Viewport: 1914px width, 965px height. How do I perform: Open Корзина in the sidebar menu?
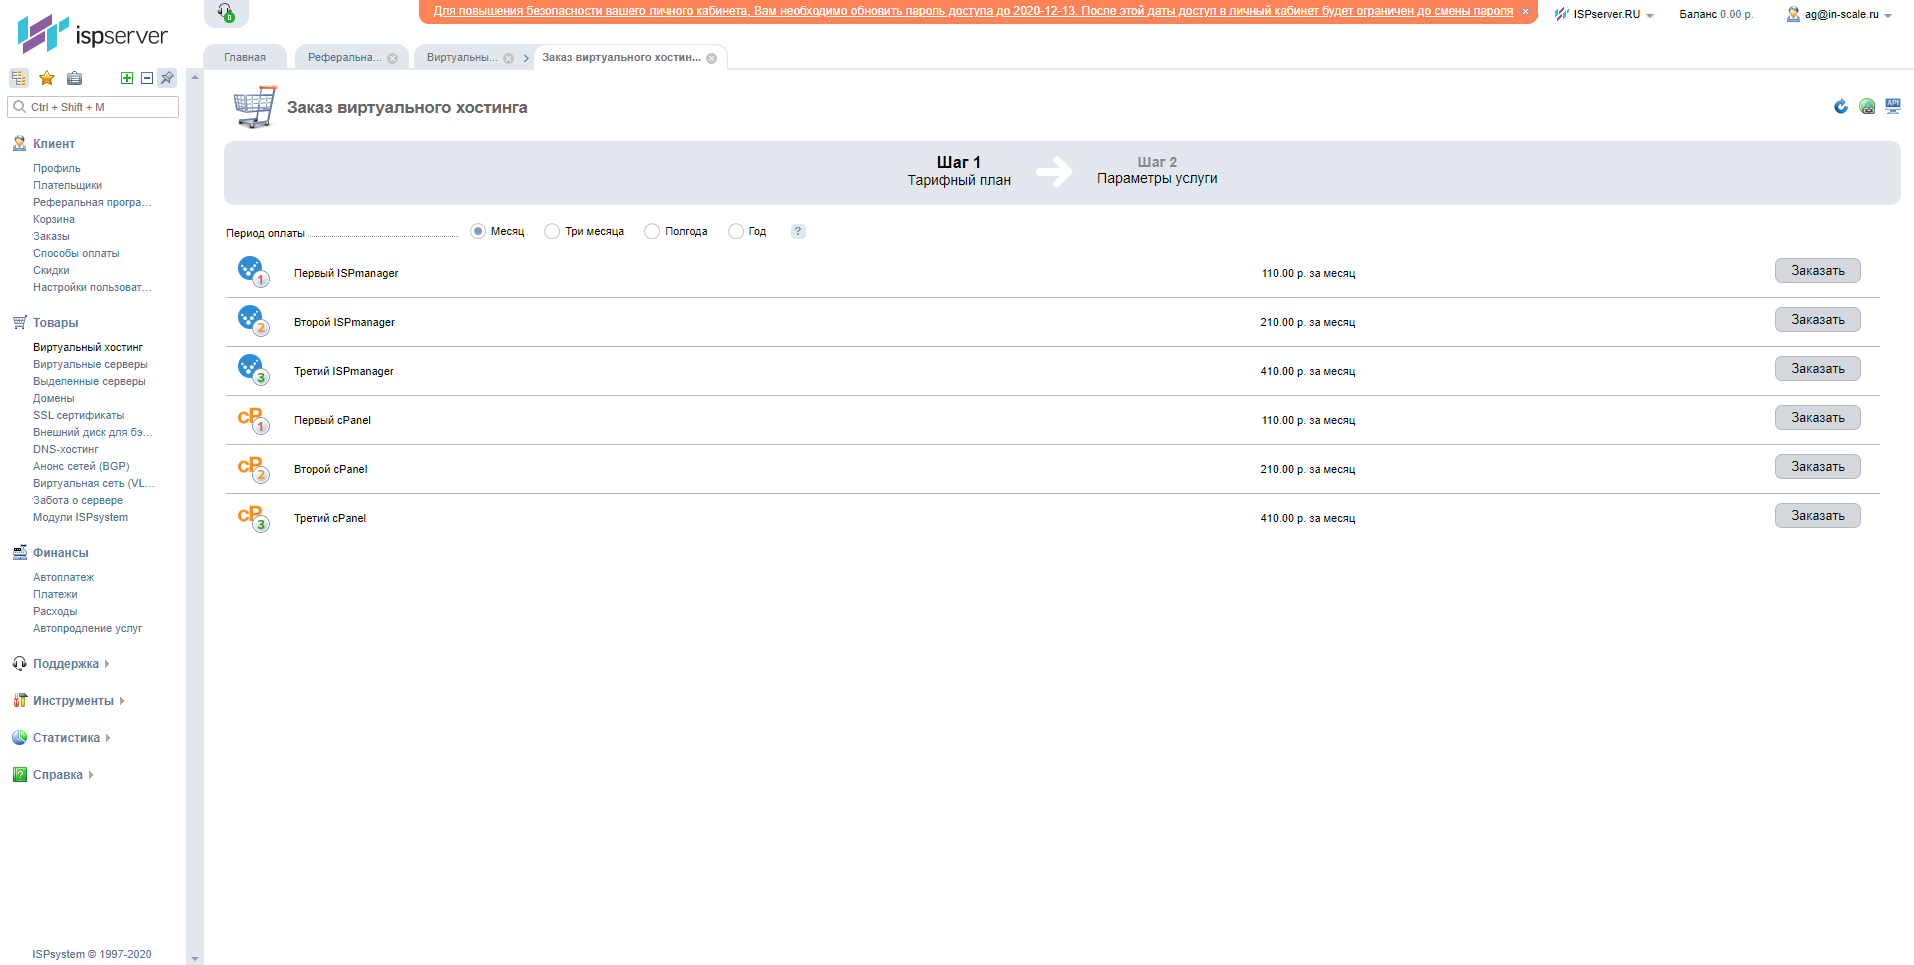coord(54,220)
